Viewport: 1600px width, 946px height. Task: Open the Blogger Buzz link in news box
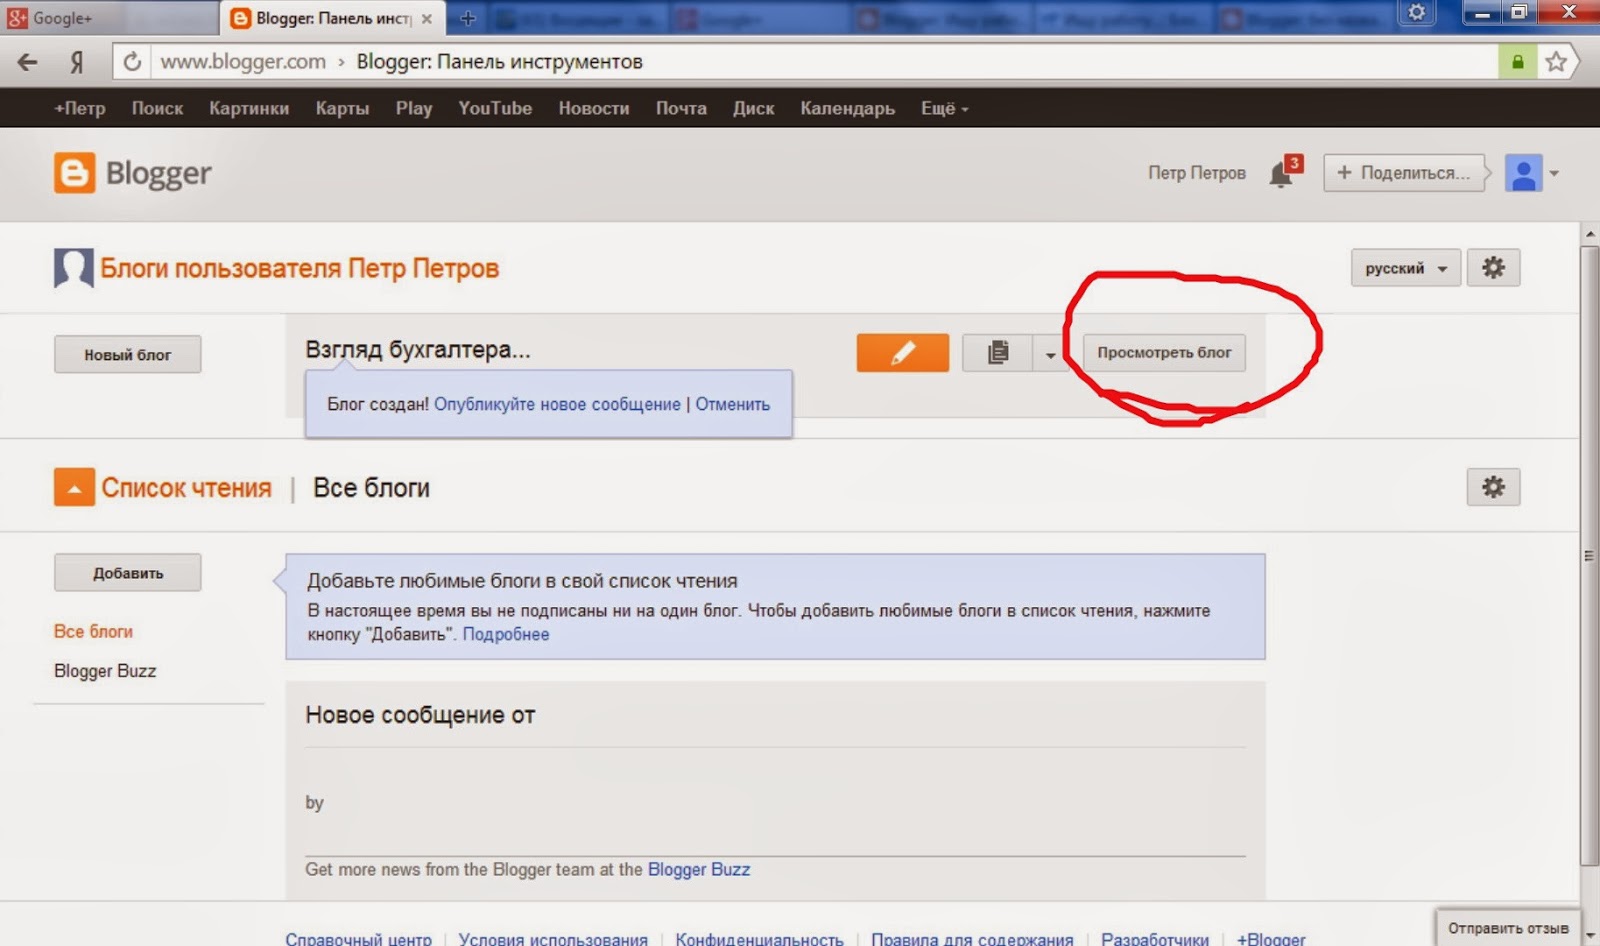pos(699,869)
